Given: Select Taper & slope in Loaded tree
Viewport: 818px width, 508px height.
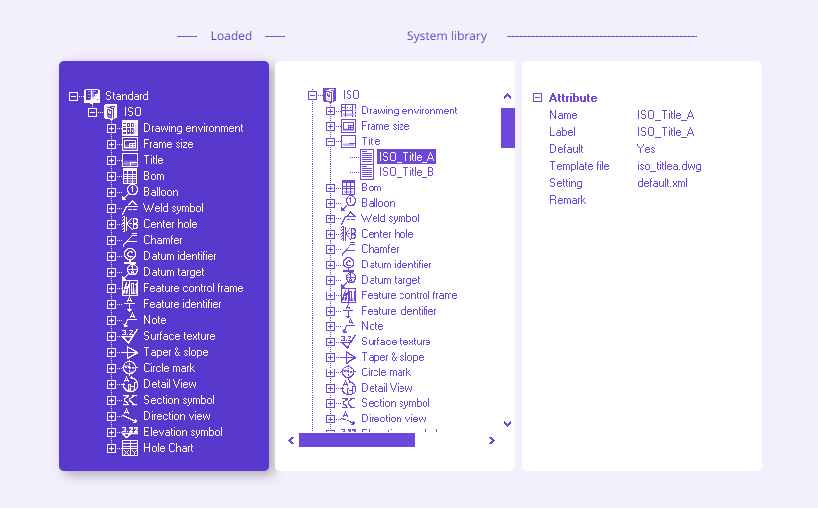Looking at the screenshot, I should tap(175, 352).
